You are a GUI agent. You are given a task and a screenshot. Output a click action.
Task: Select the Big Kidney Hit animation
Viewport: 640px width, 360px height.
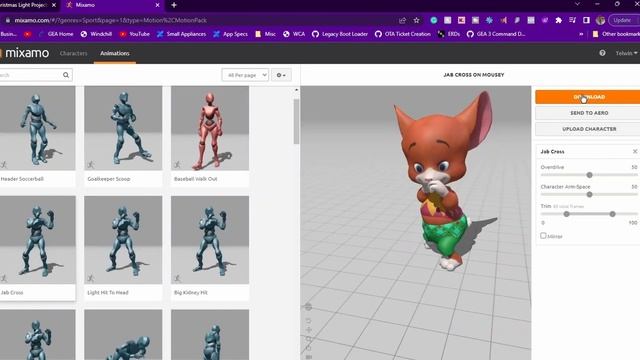coord(210,247)
